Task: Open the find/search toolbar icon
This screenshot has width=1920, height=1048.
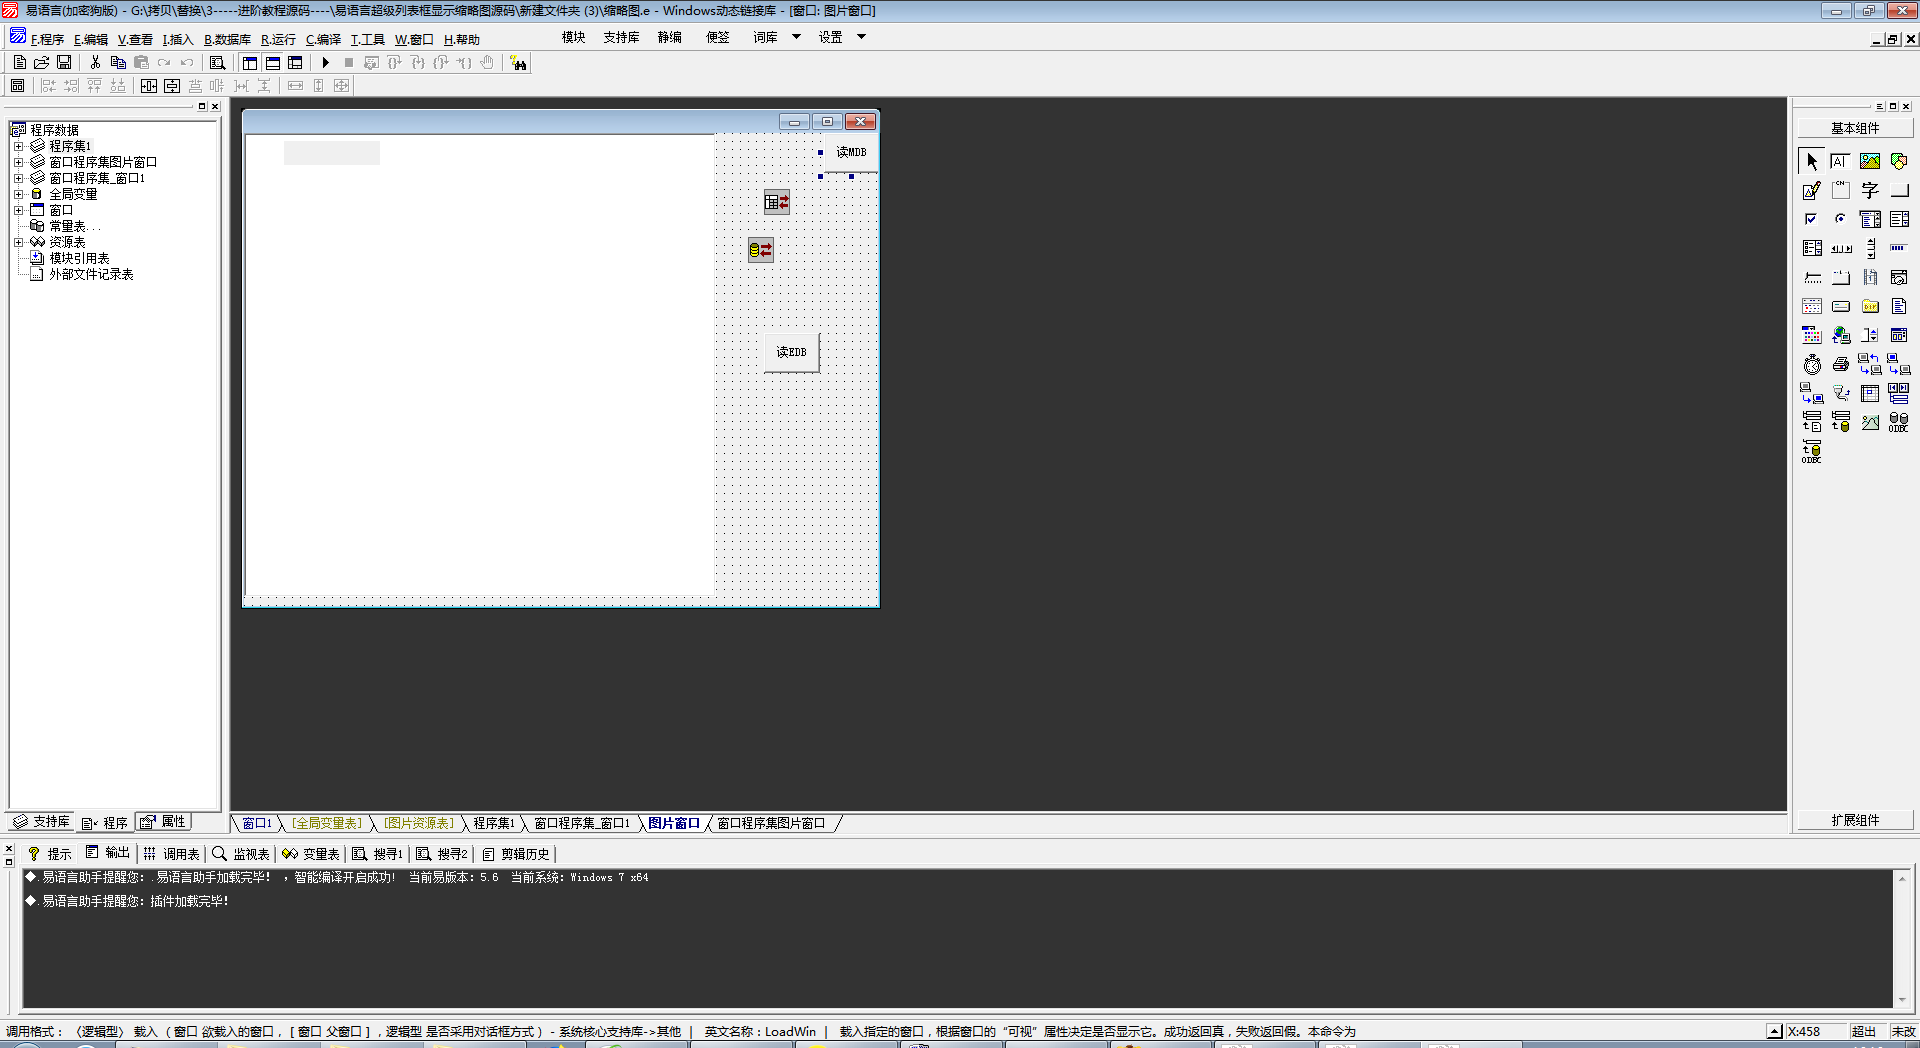Action: pos(217,63)
